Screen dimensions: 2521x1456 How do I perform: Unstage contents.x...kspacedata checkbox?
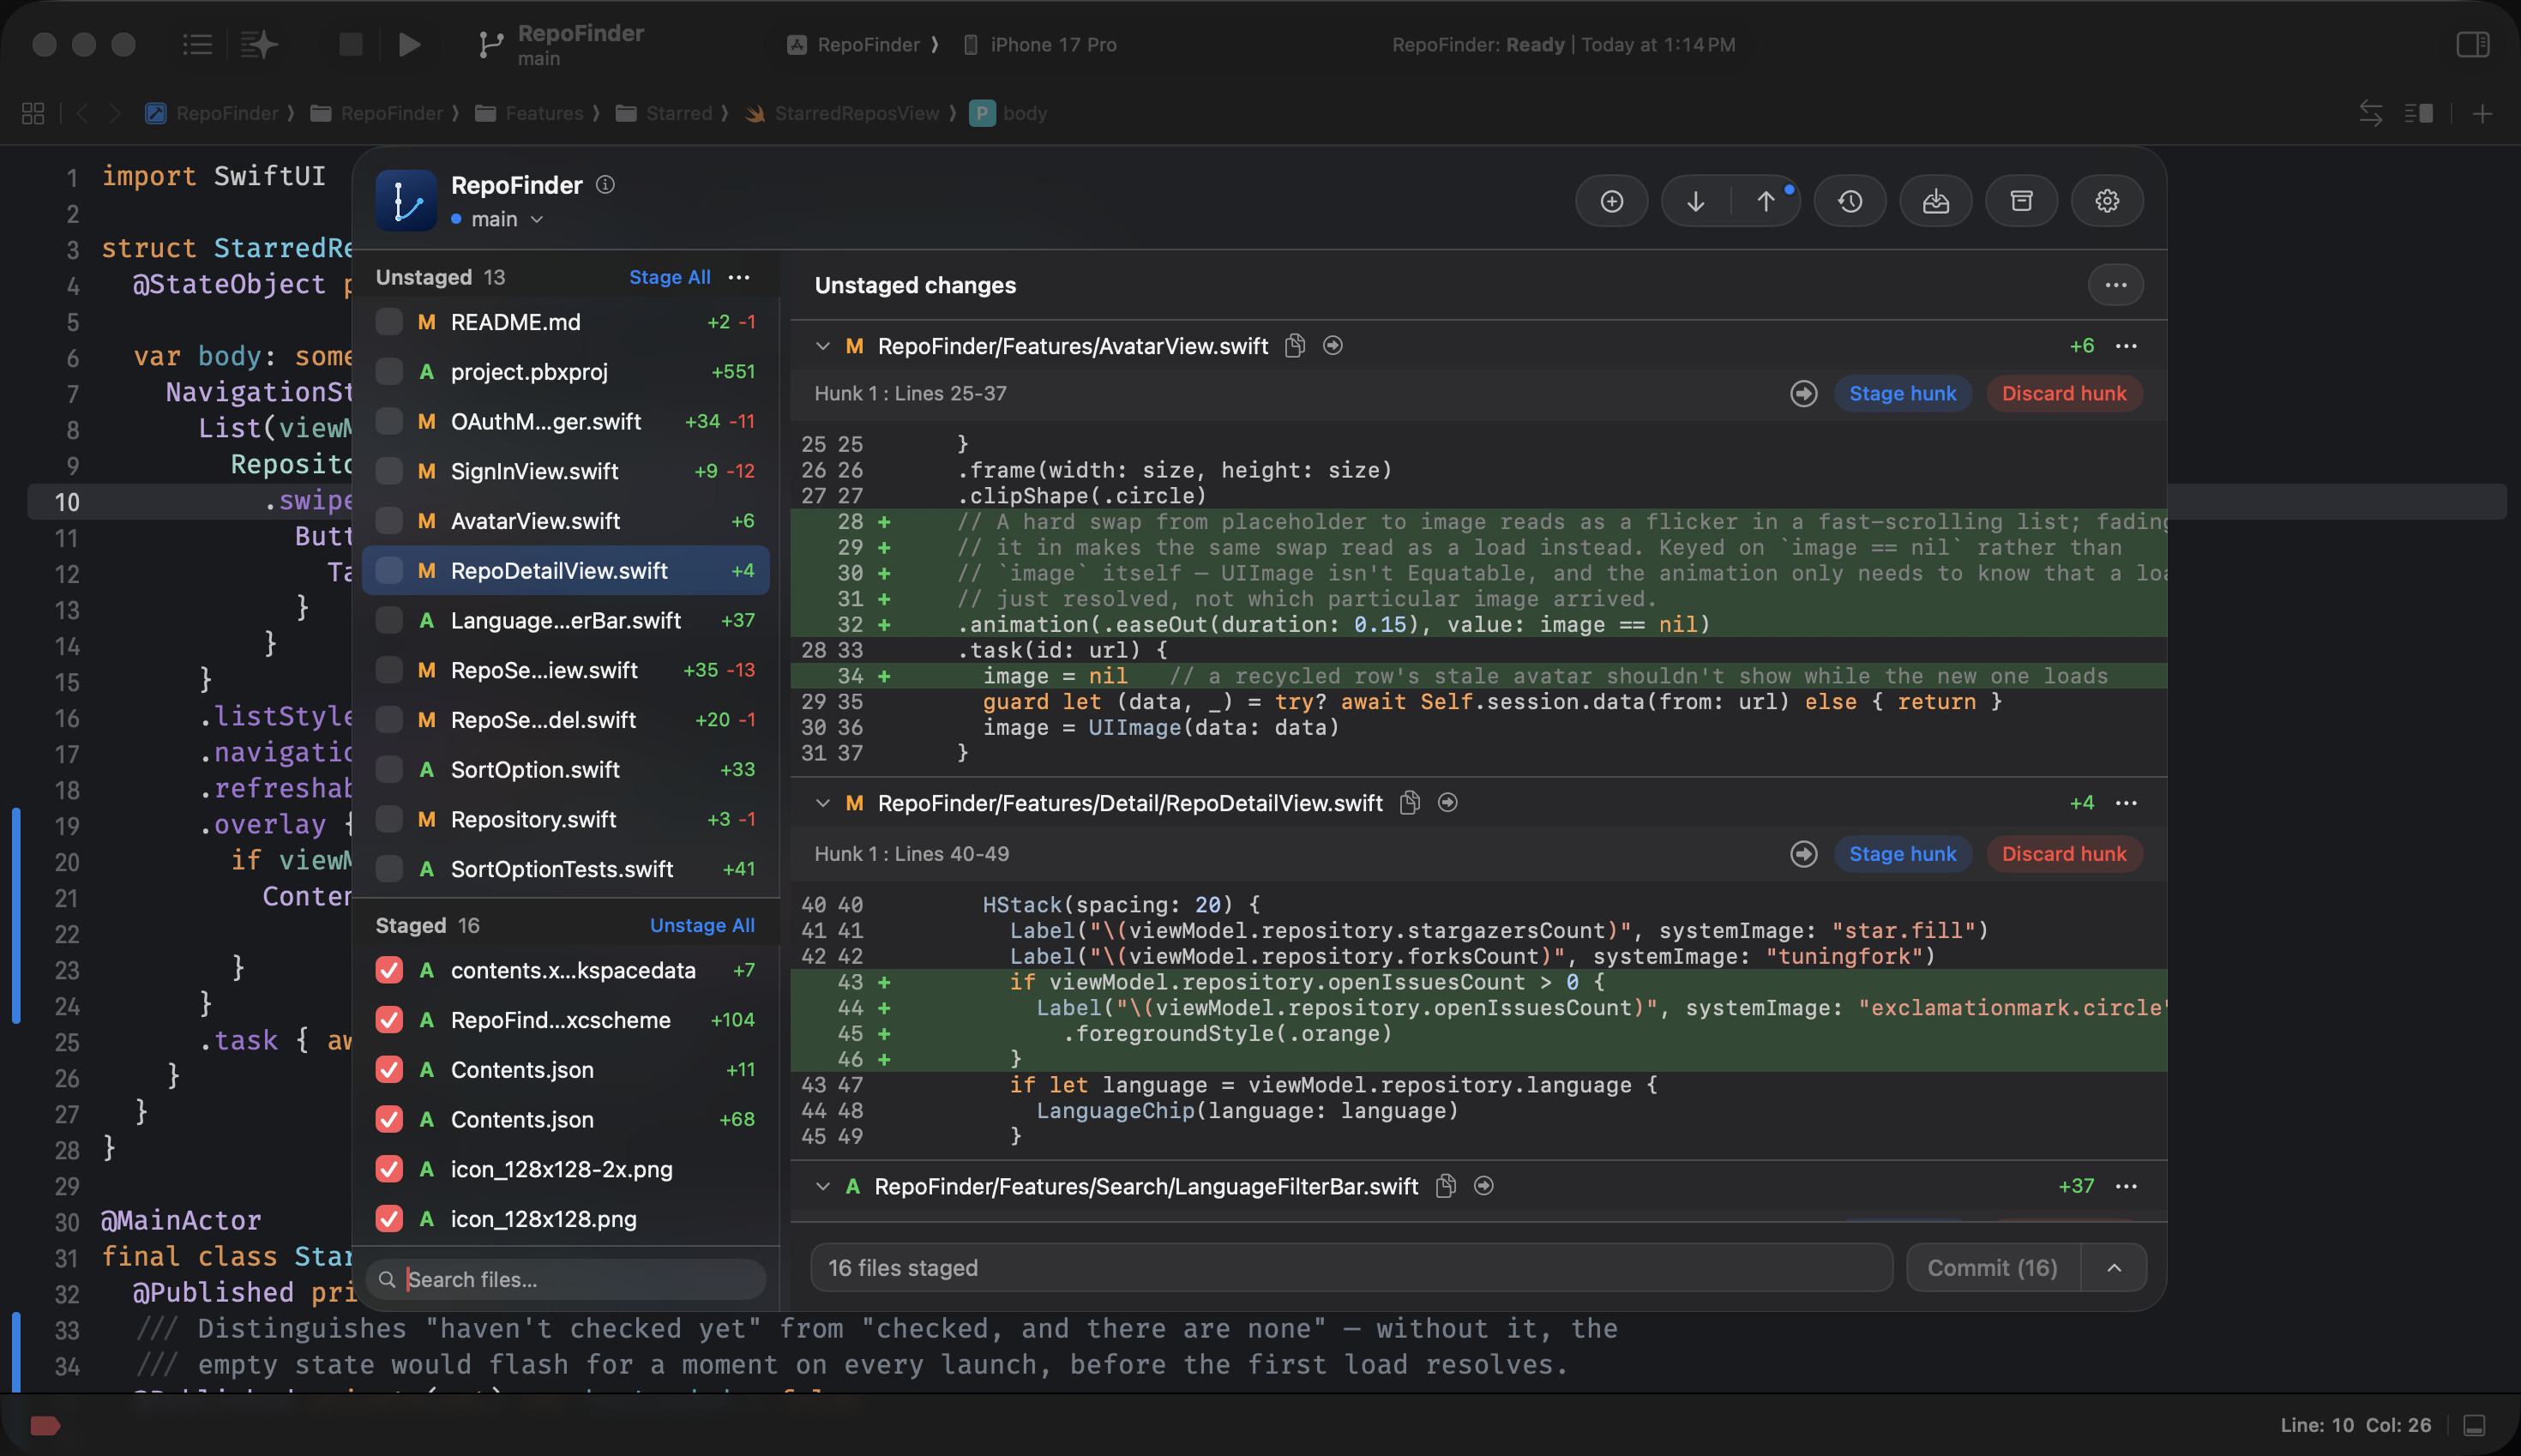point(389,970)
